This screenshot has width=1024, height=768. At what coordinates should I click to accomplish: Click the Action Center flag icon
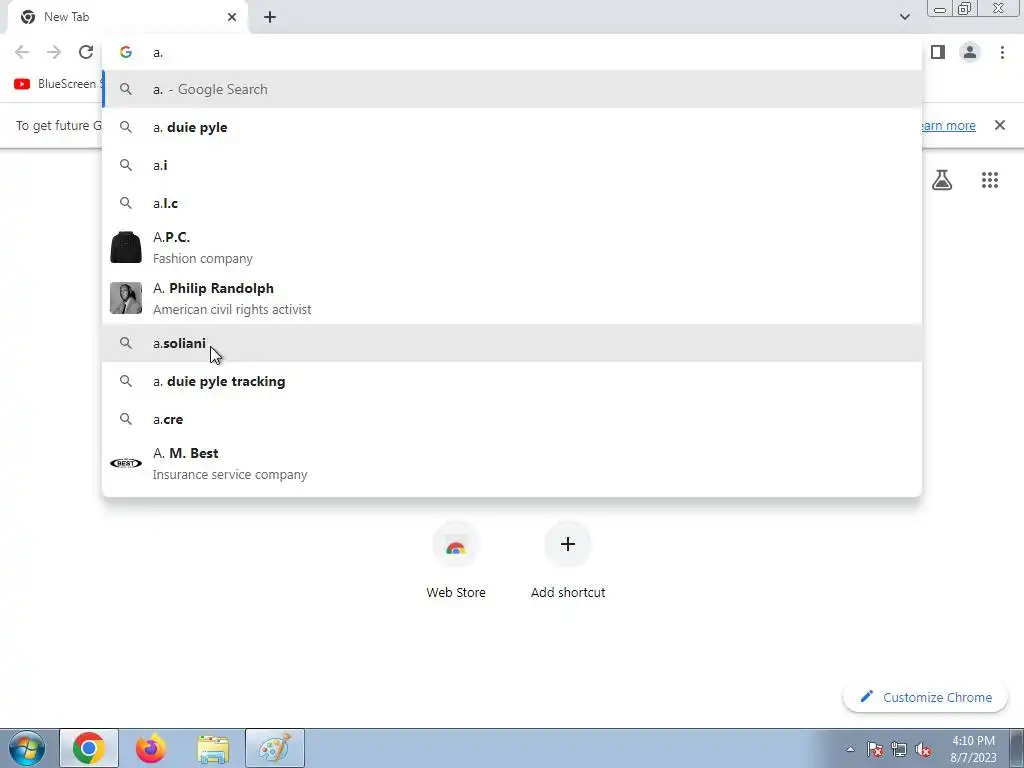pyautogui.click(x=875, y=749)
